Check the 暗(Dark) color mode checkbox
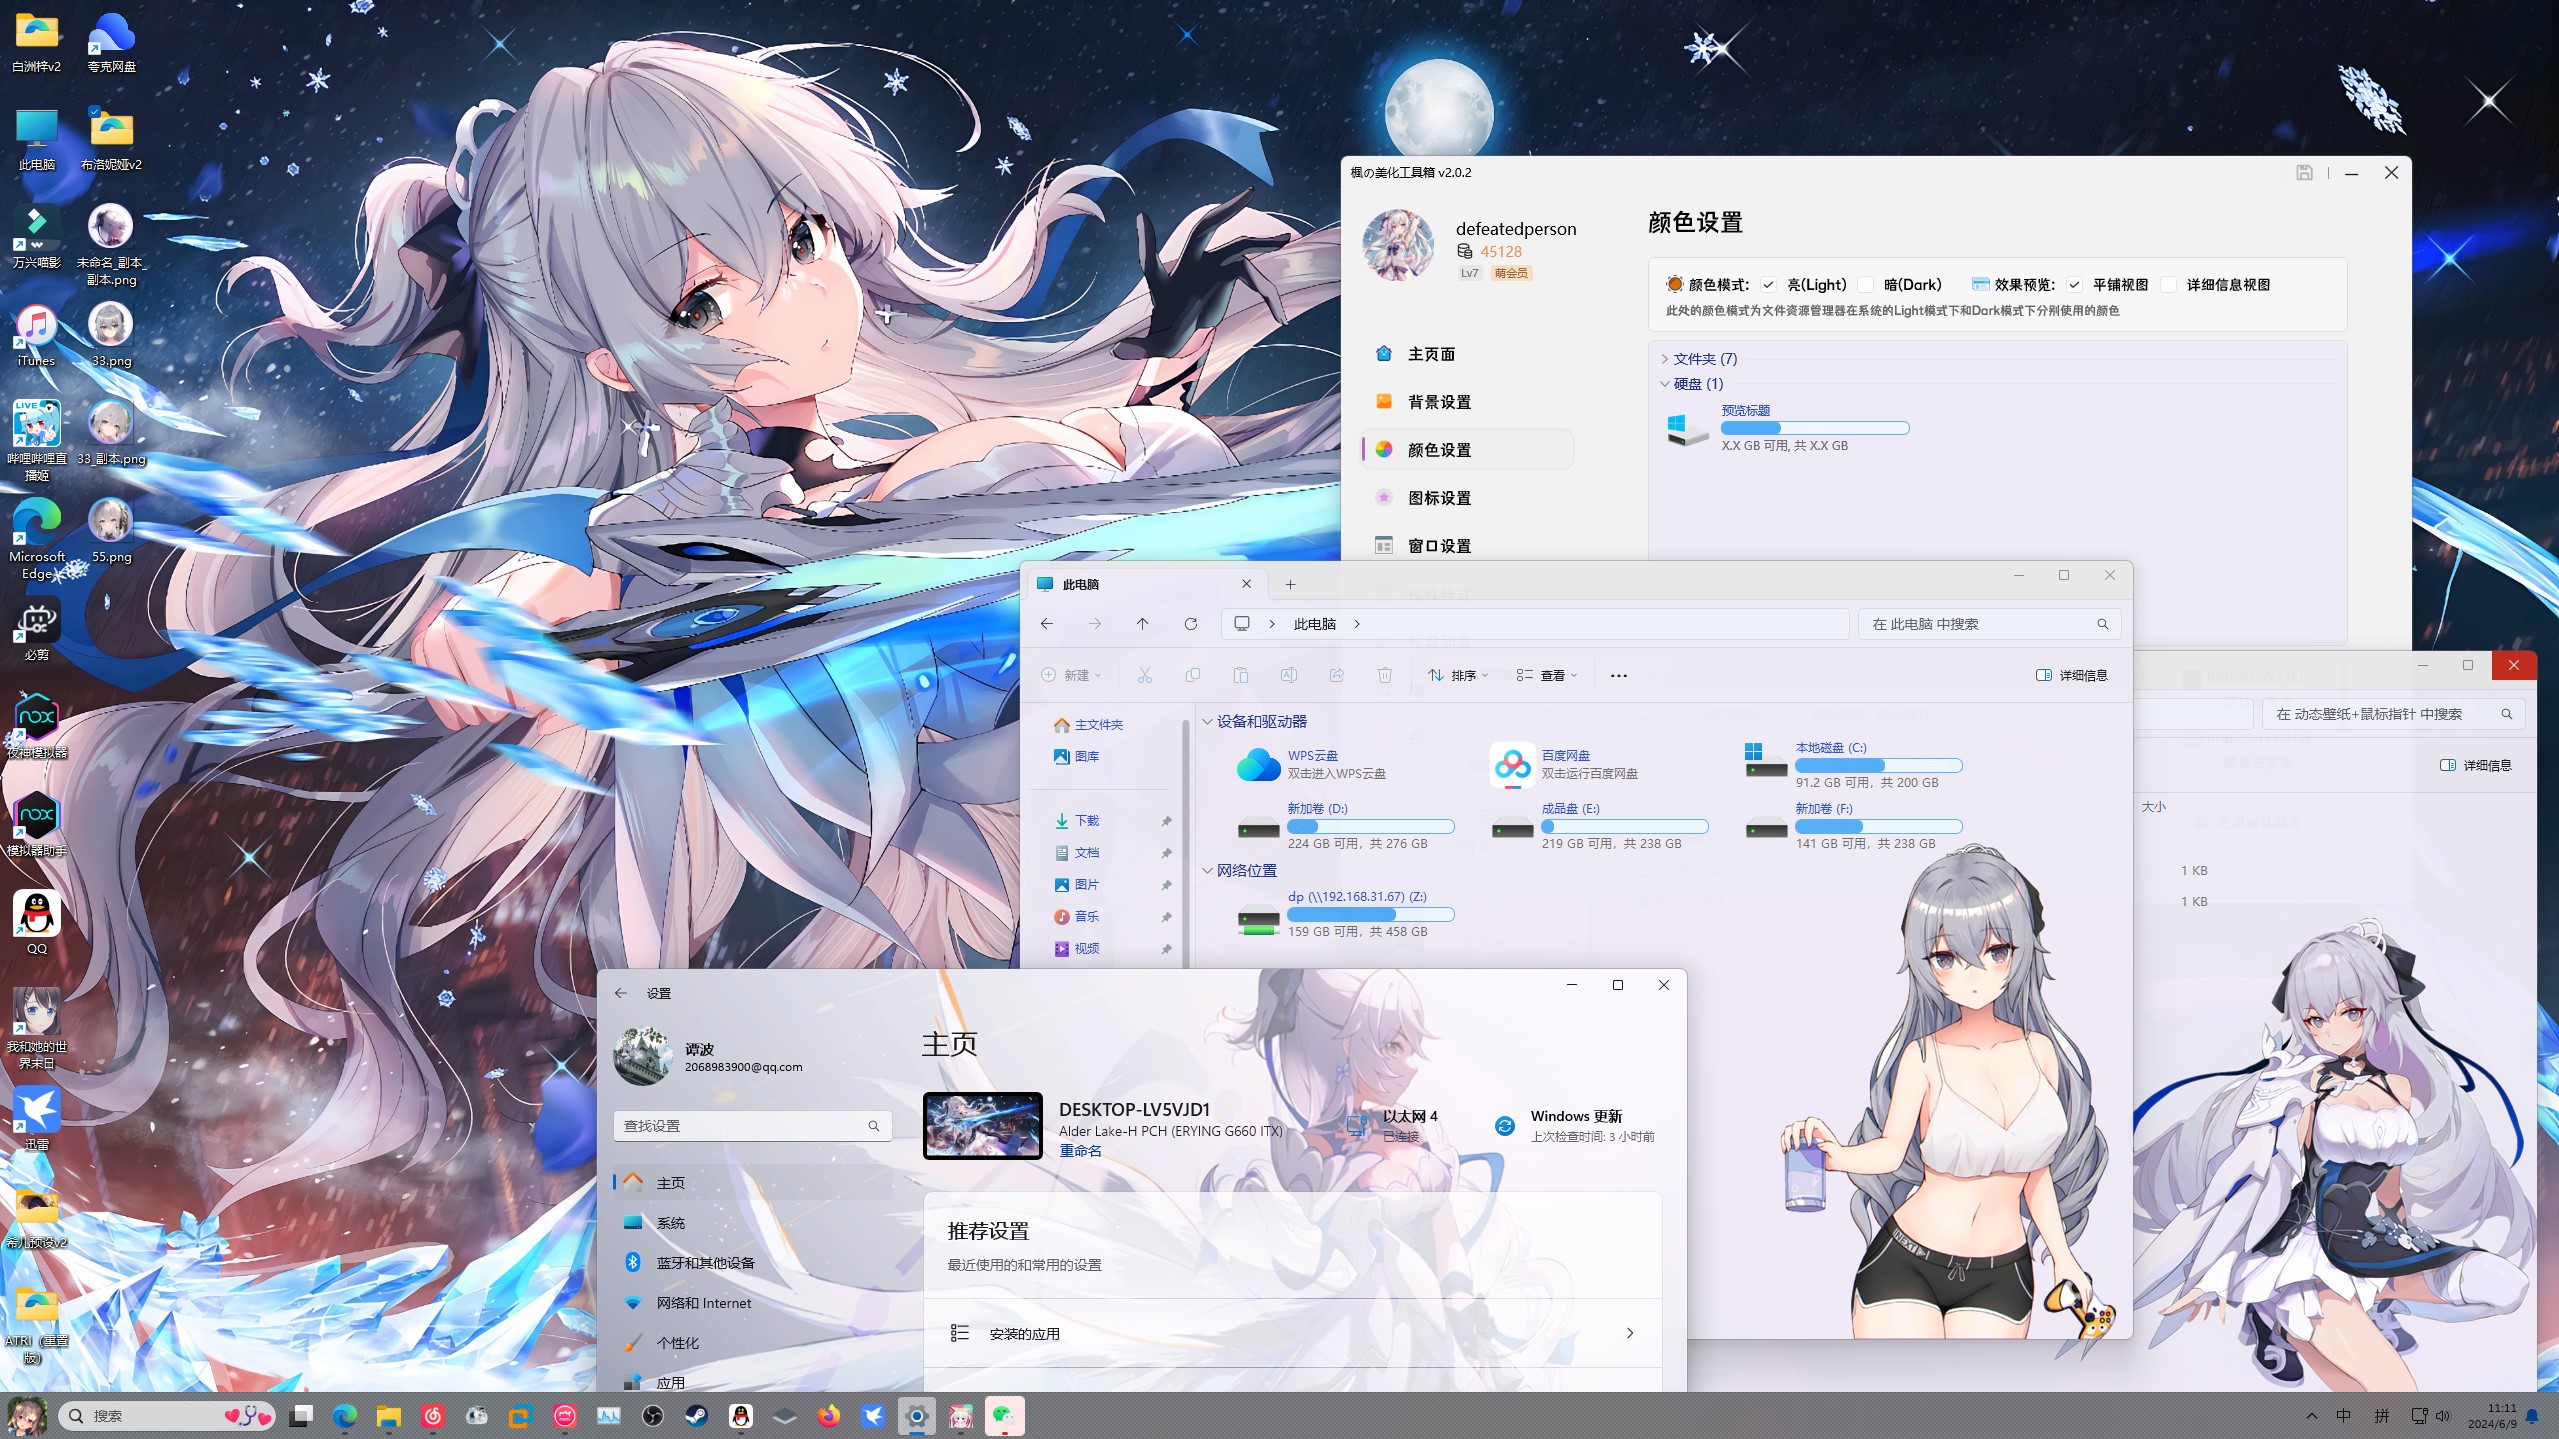 click(x=1865, y=285)
